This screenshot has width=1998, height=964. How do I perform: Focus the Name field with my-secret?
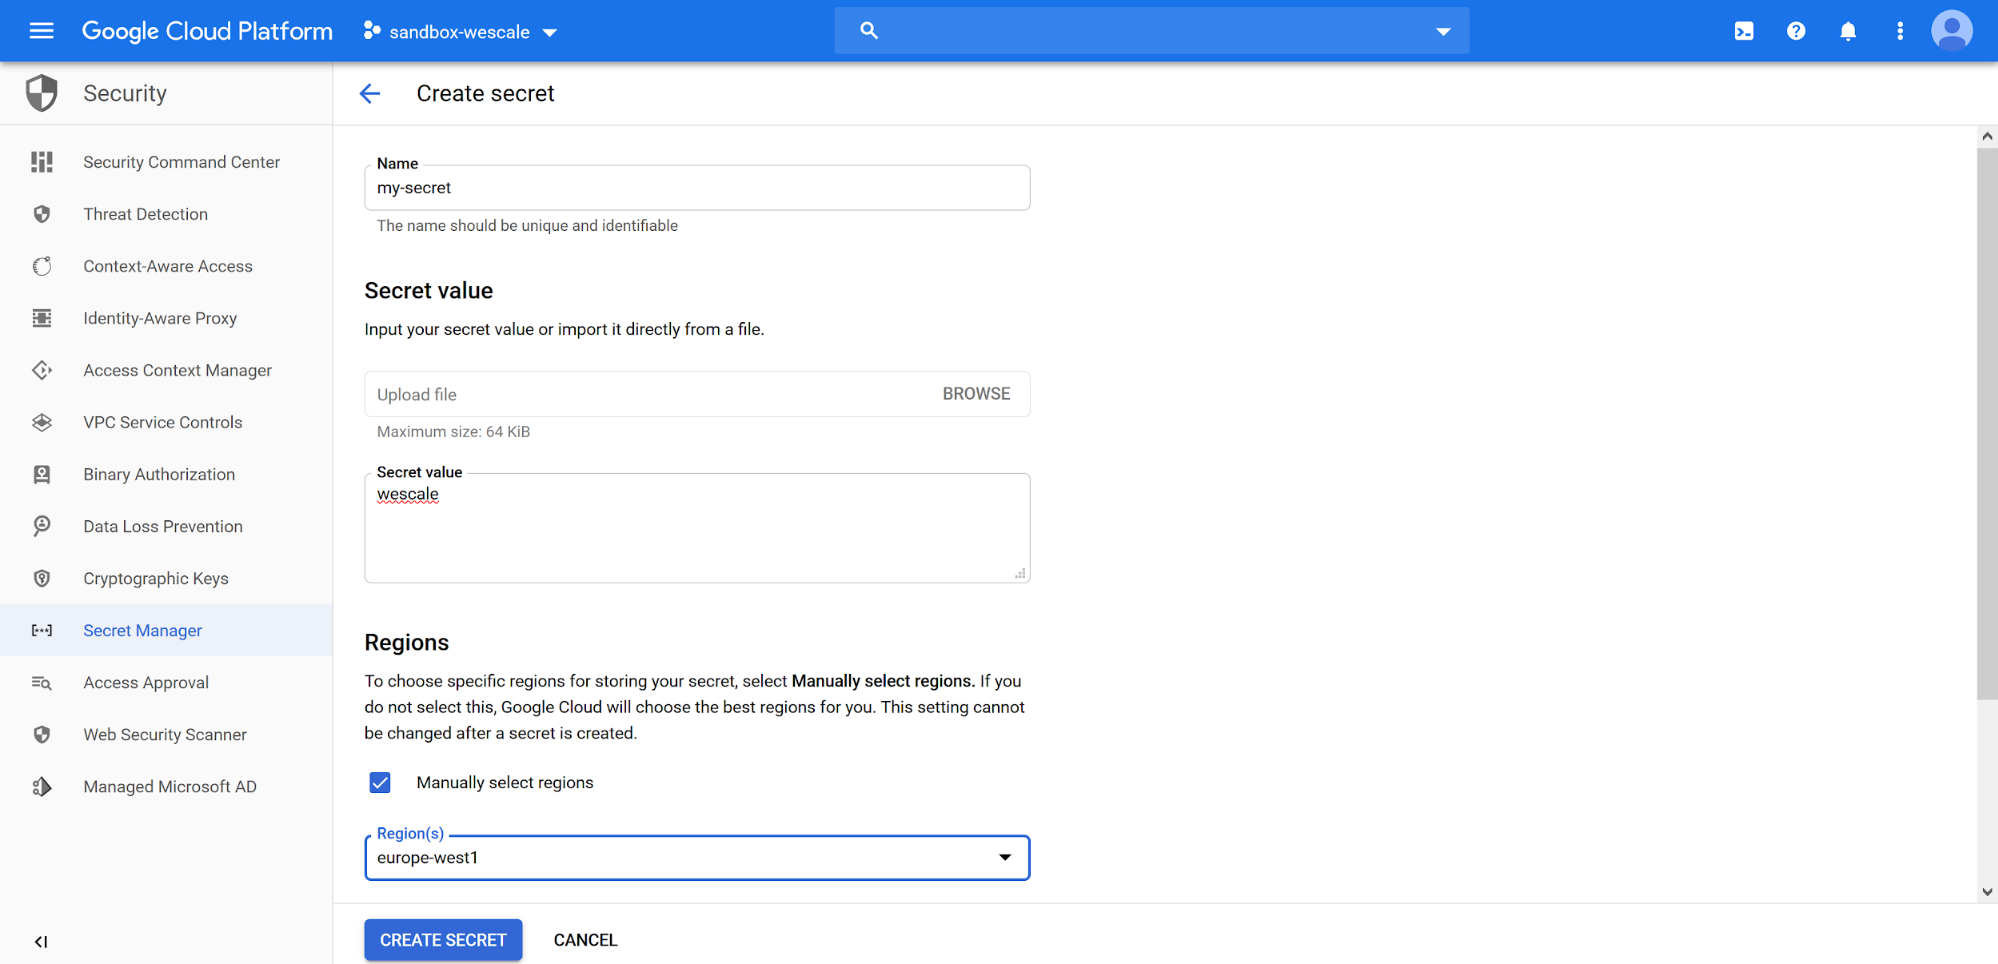tap(697, 188)
